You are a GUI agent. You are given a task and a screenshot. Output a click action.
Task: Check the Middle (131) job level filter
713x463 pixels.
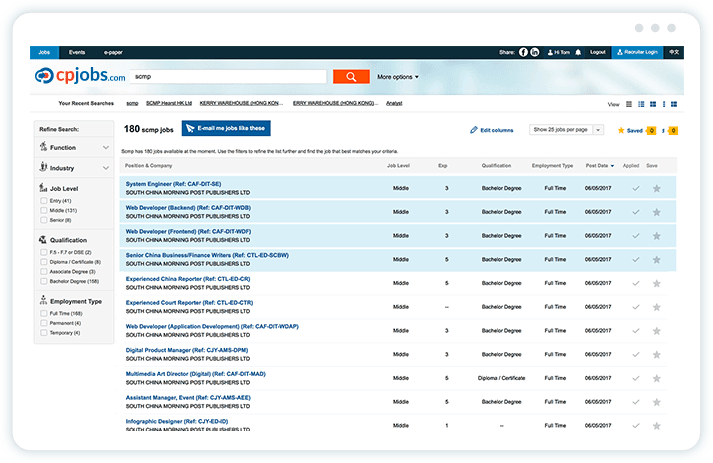[x=44, y=210]
